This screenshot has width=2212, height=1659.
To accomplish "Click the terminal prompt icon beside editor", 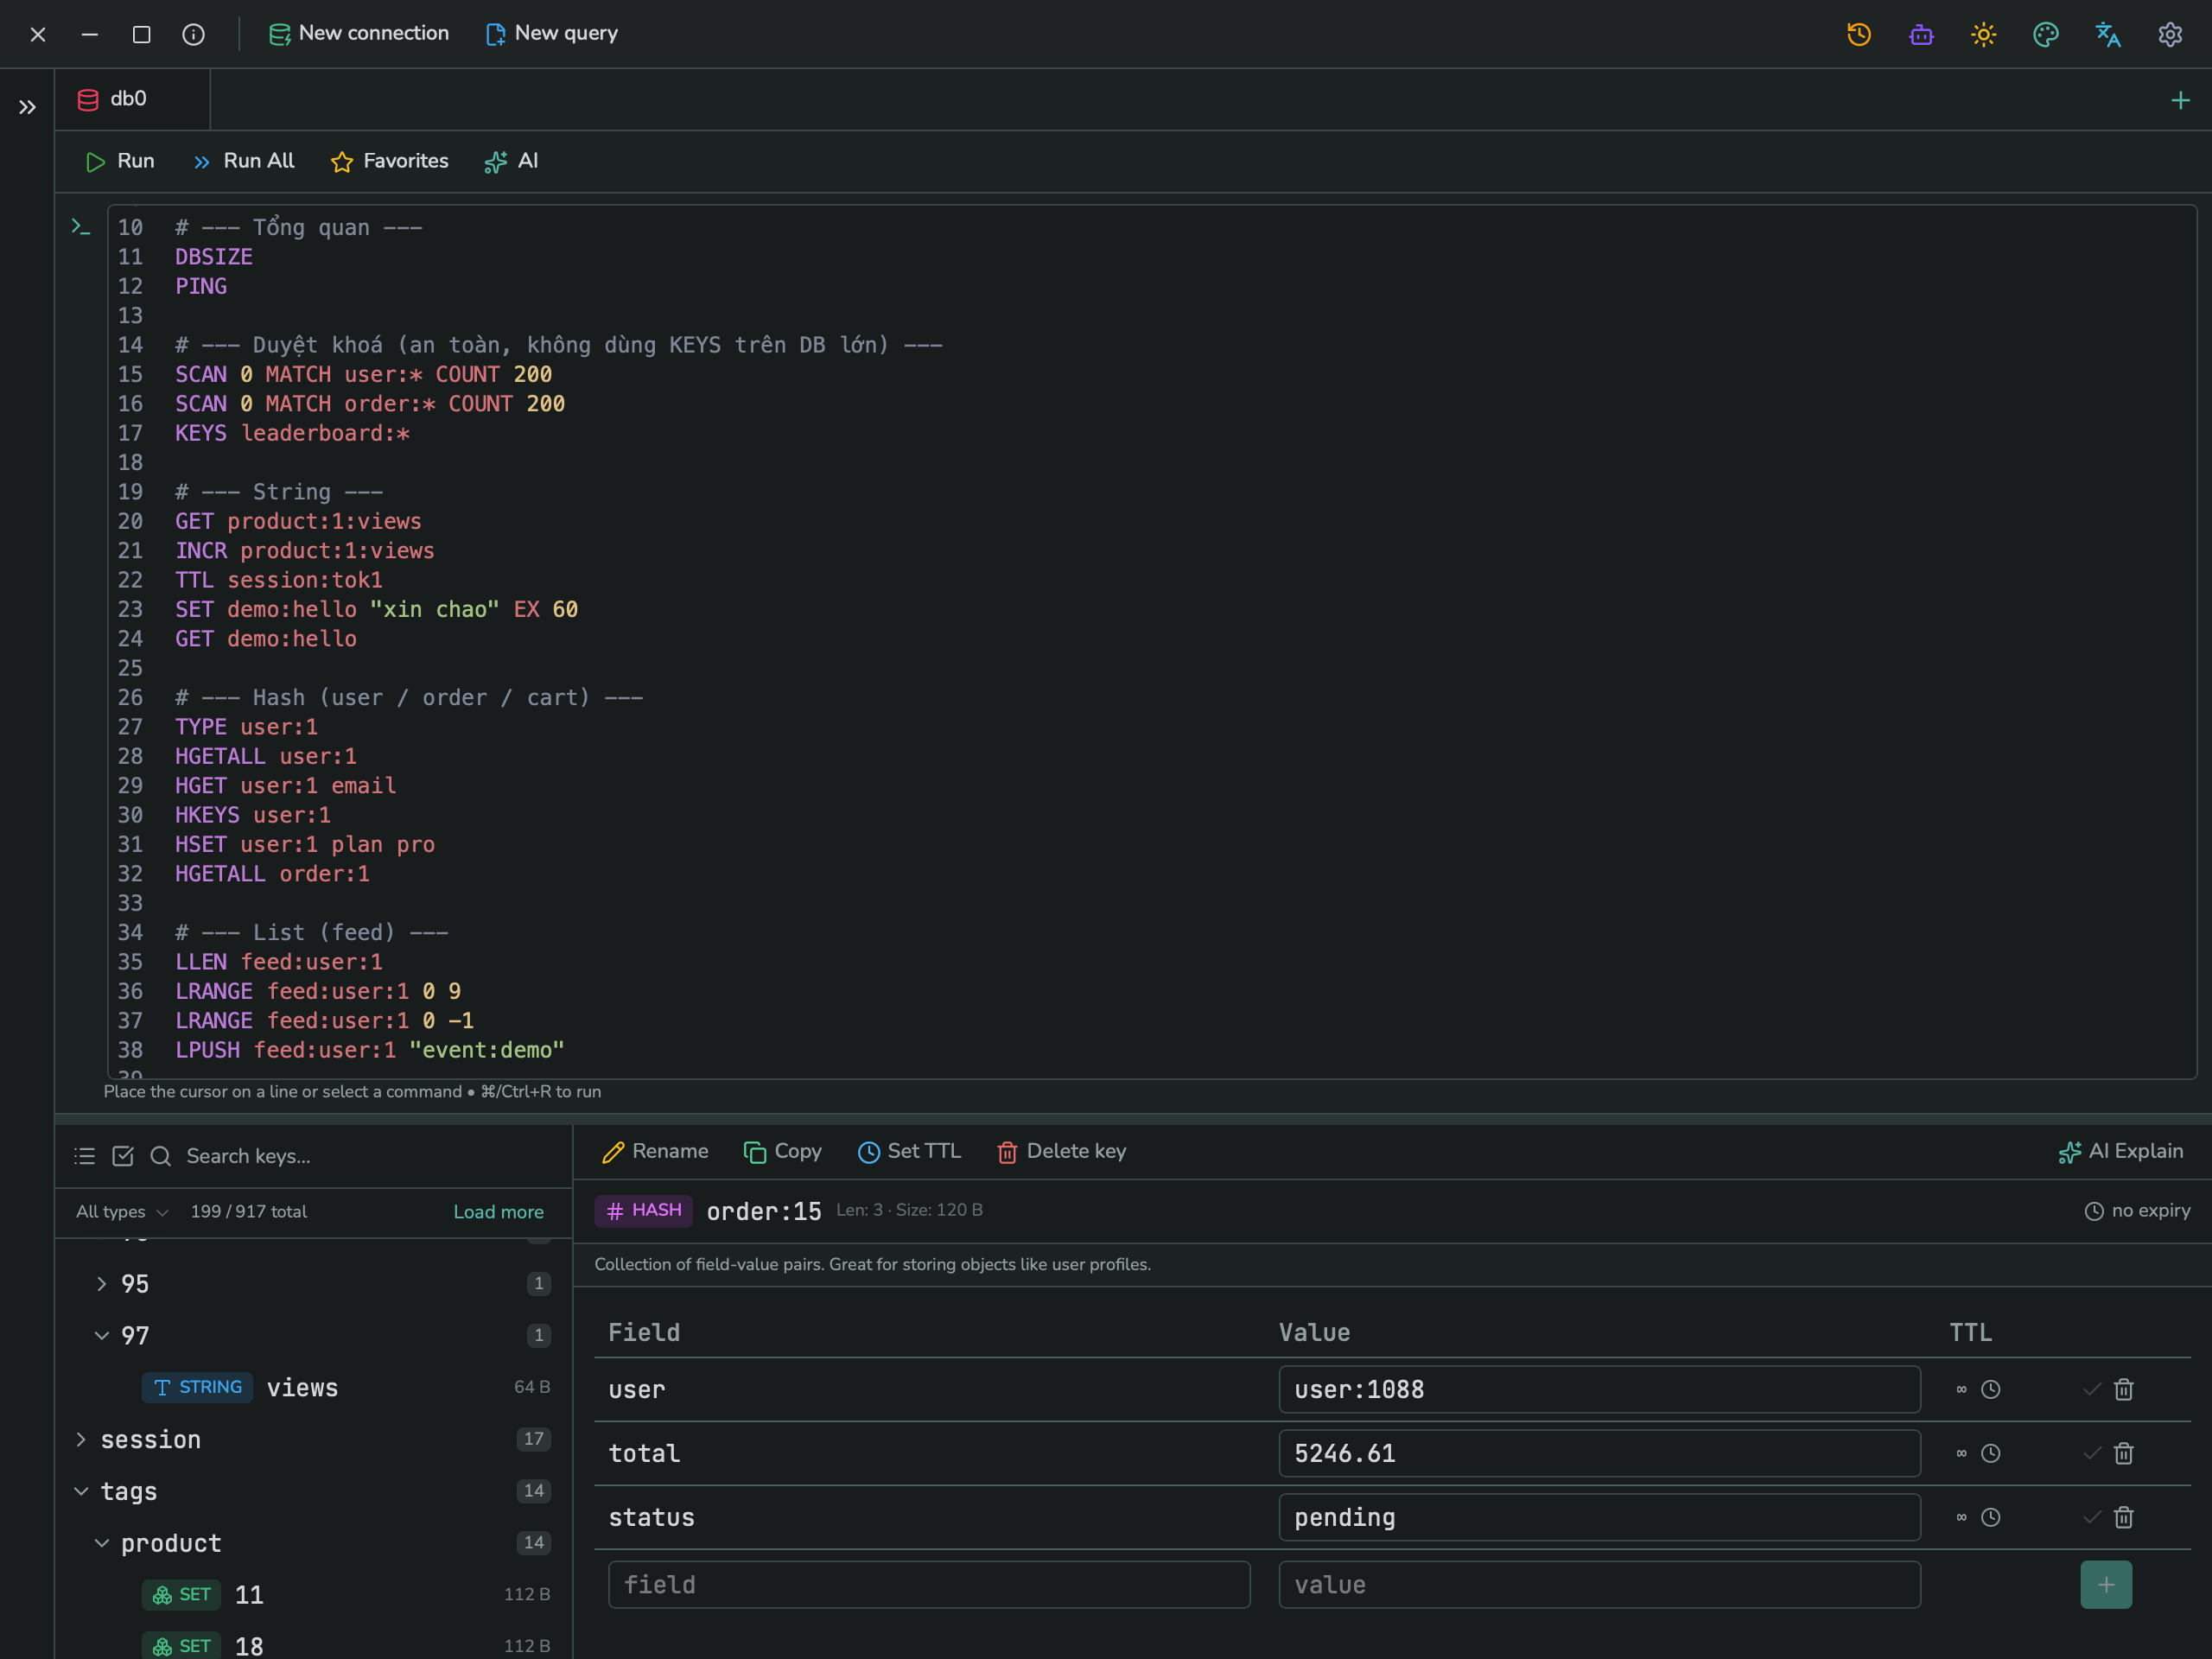I will (81, 227).
